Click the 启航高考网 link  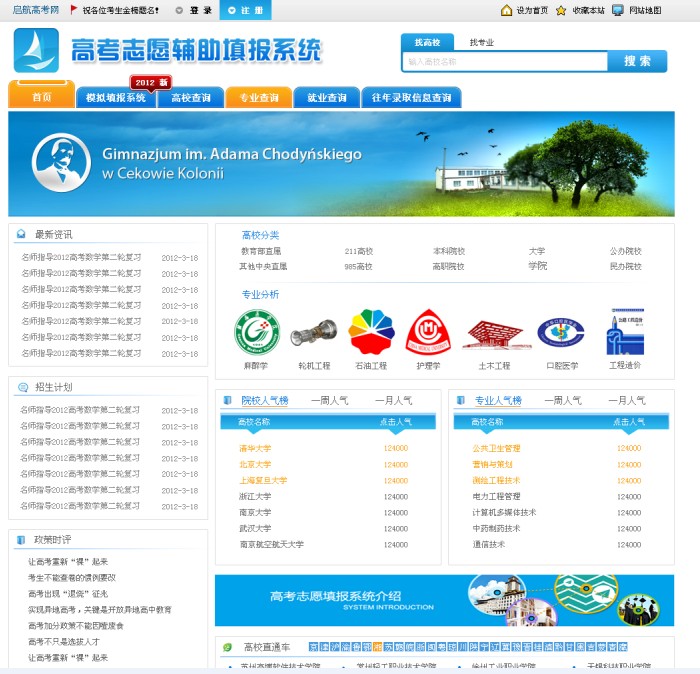click(x=36, y=10)
